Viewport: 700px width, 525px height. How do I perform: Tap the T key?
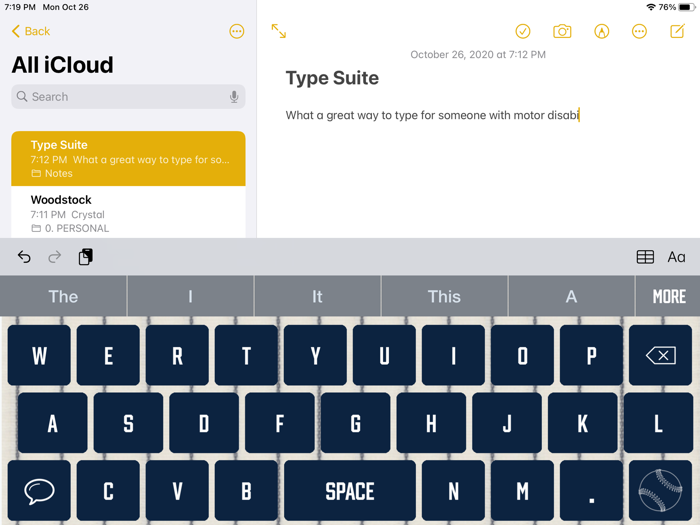pos(246,355)
